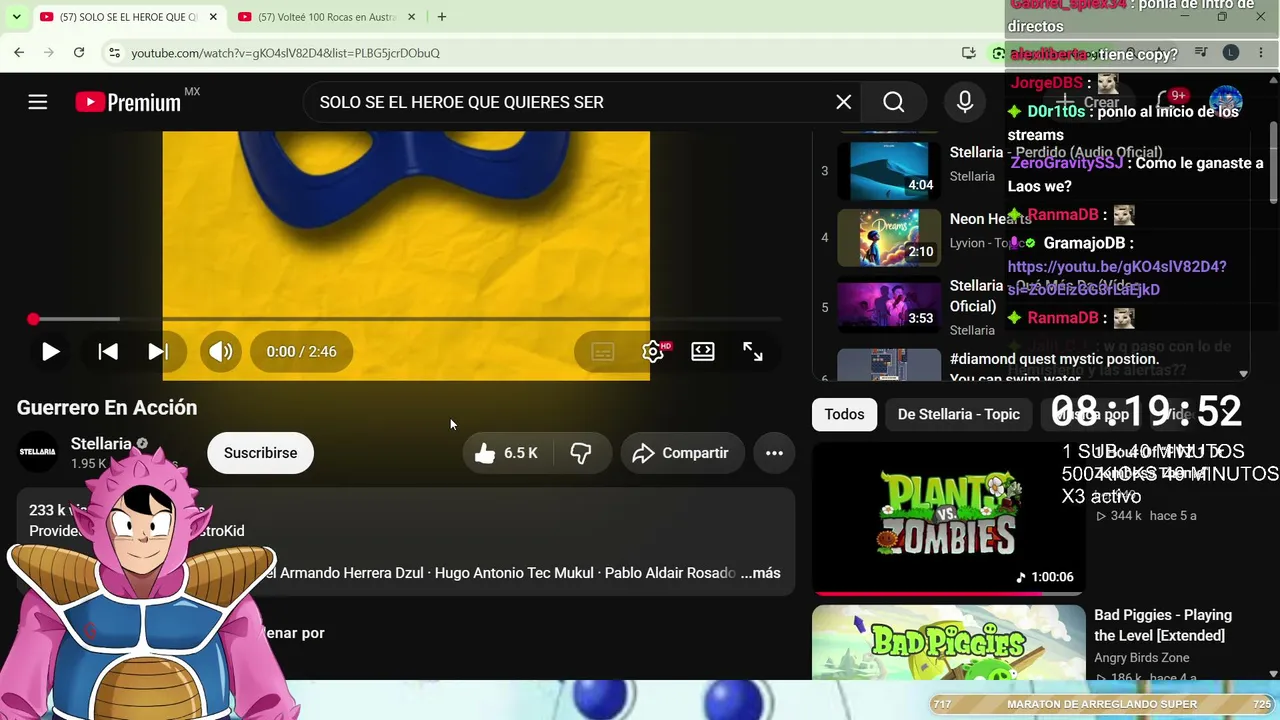This screenshot has width=1280, height=720.
Task: Open the Stellaria channel name link
Action: 101,443
